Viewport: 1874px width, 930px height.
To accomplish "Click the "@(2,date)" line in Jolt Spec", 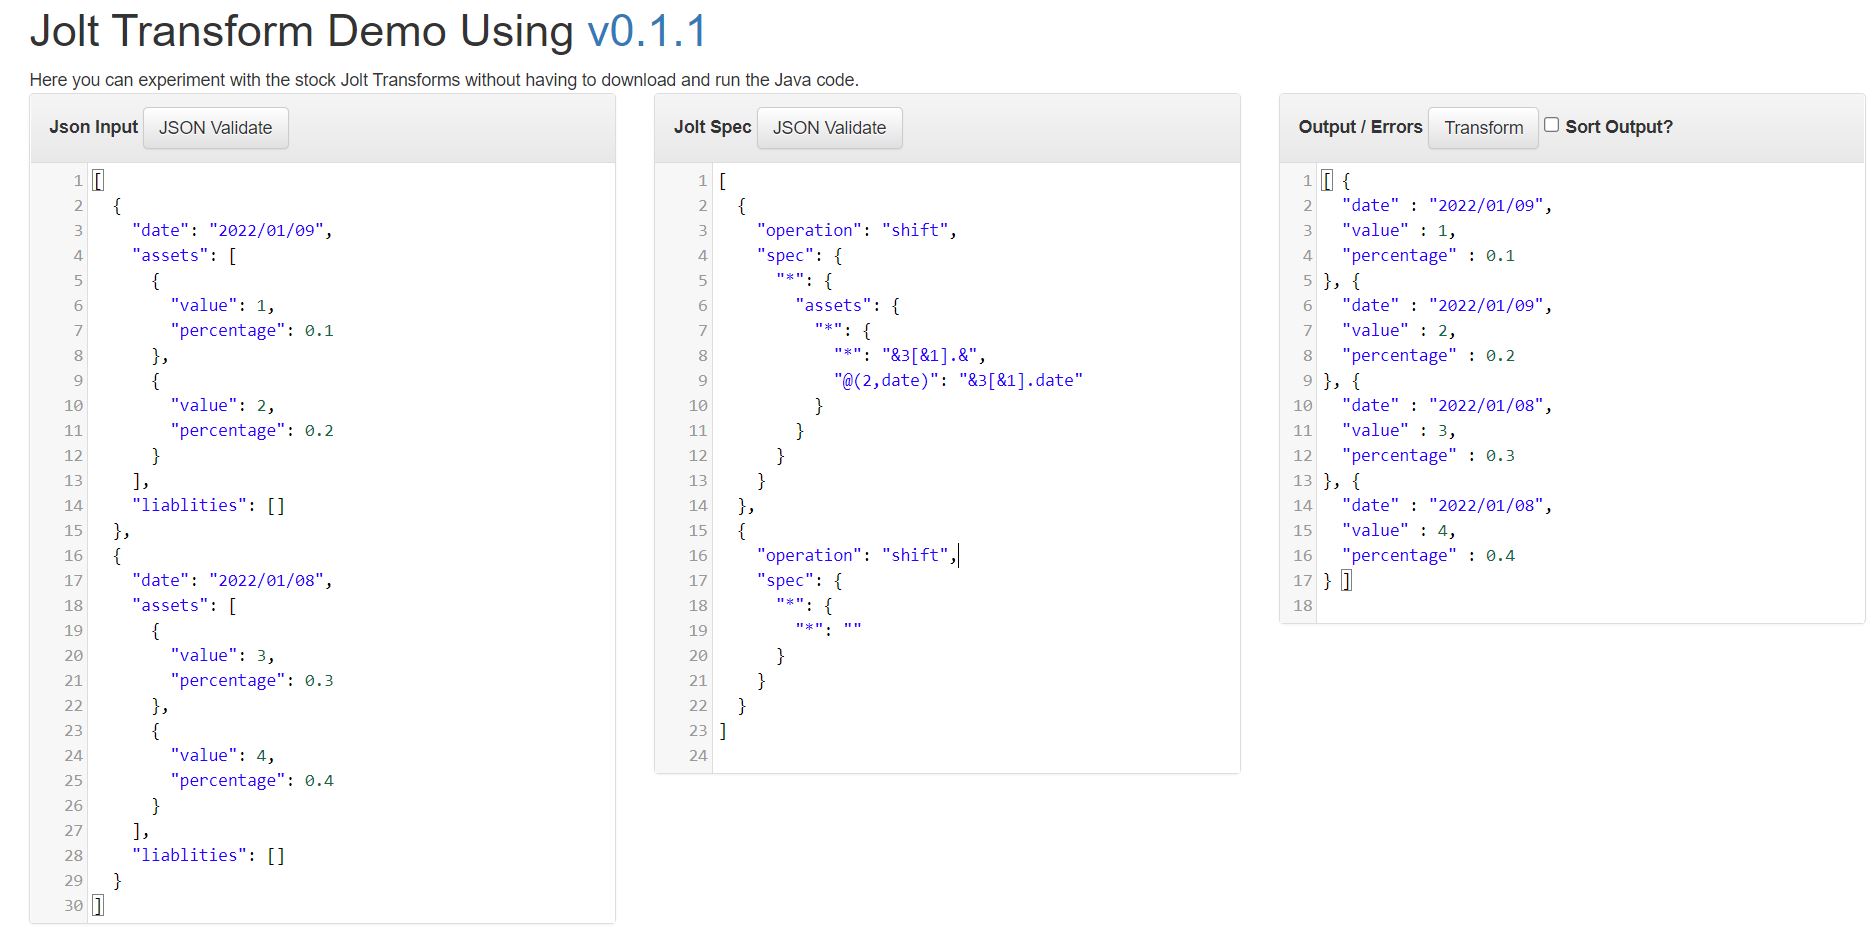I will [958, 380].
